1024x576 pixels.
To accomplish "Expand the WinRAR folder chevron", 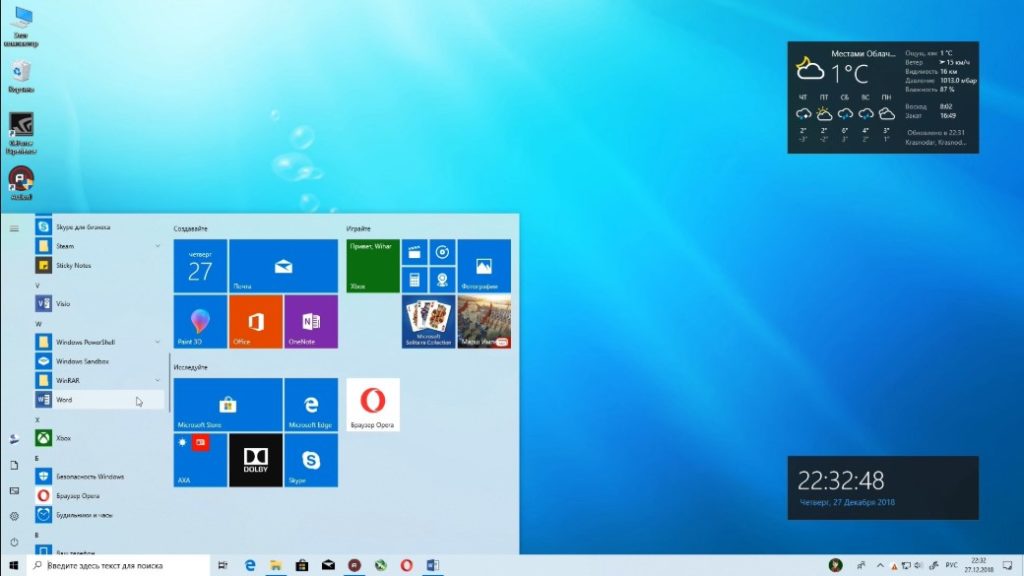I will (x=158, y=380).
